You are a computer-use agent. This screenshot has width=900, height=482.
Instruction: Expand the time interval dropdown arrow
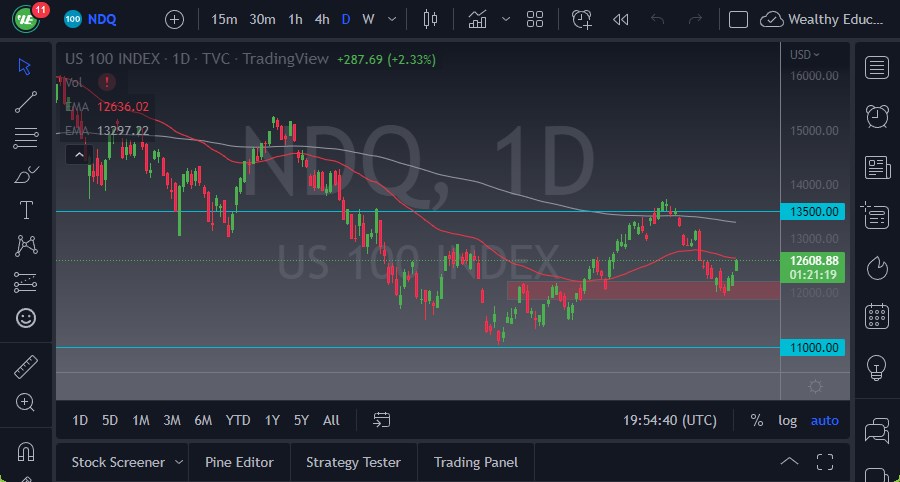coord(392,19)
